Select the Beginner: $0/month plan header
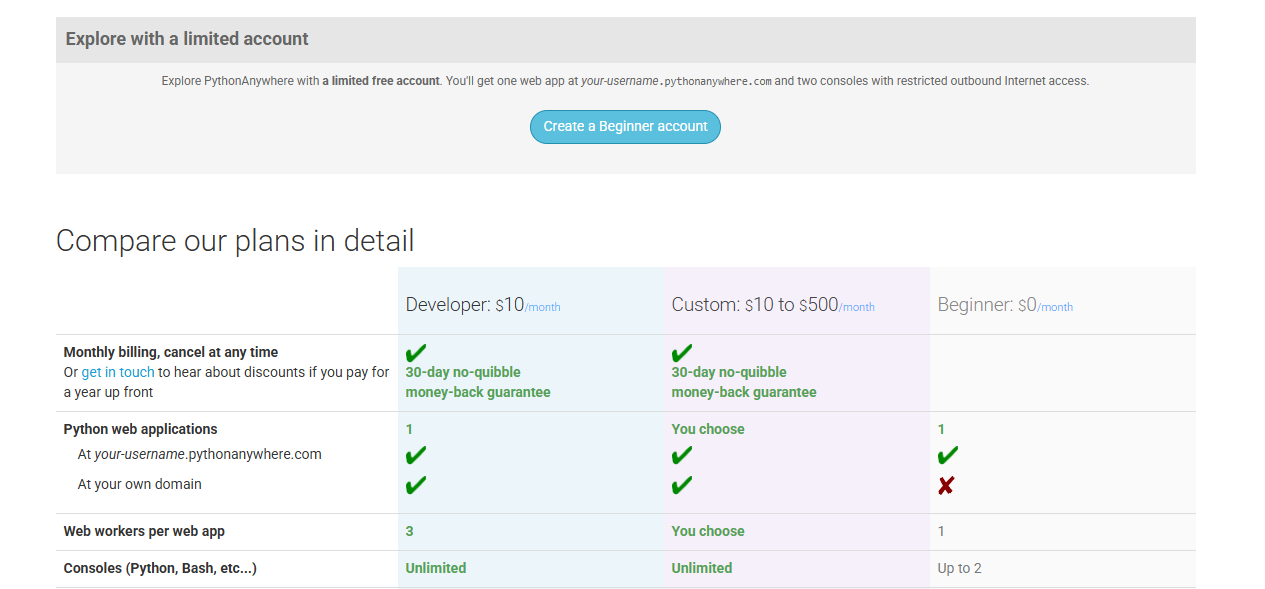This screenshot has height=589, width=1265. 1005,305
